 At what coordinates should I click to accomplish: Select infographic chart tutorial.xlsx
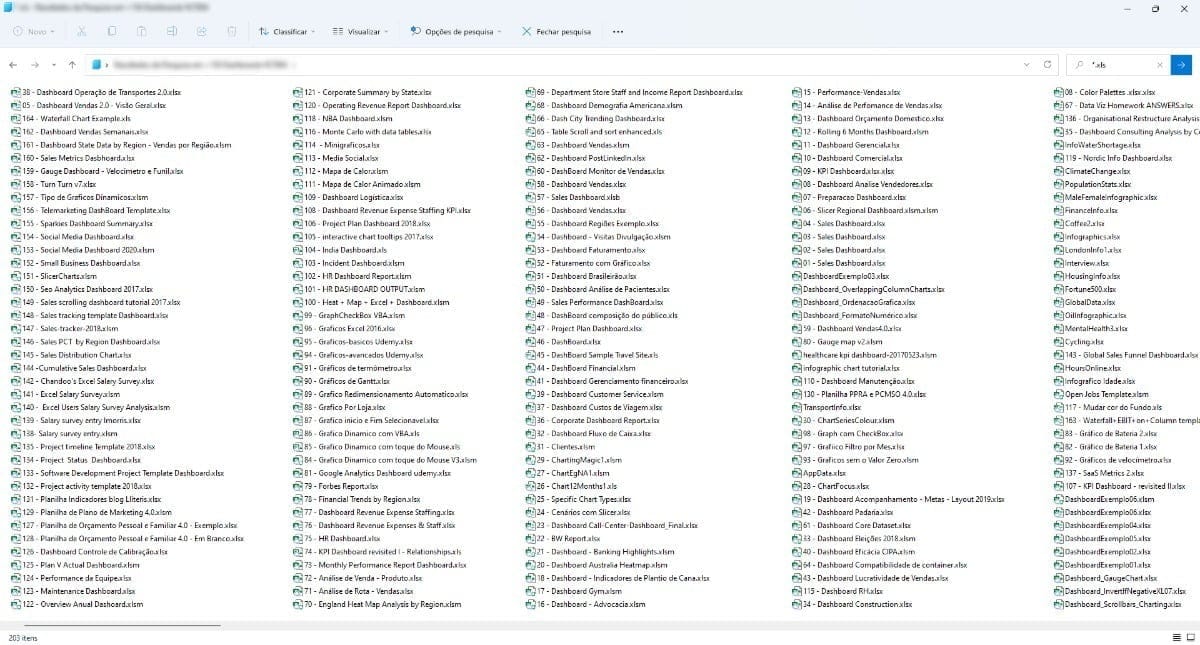(847, 368)
